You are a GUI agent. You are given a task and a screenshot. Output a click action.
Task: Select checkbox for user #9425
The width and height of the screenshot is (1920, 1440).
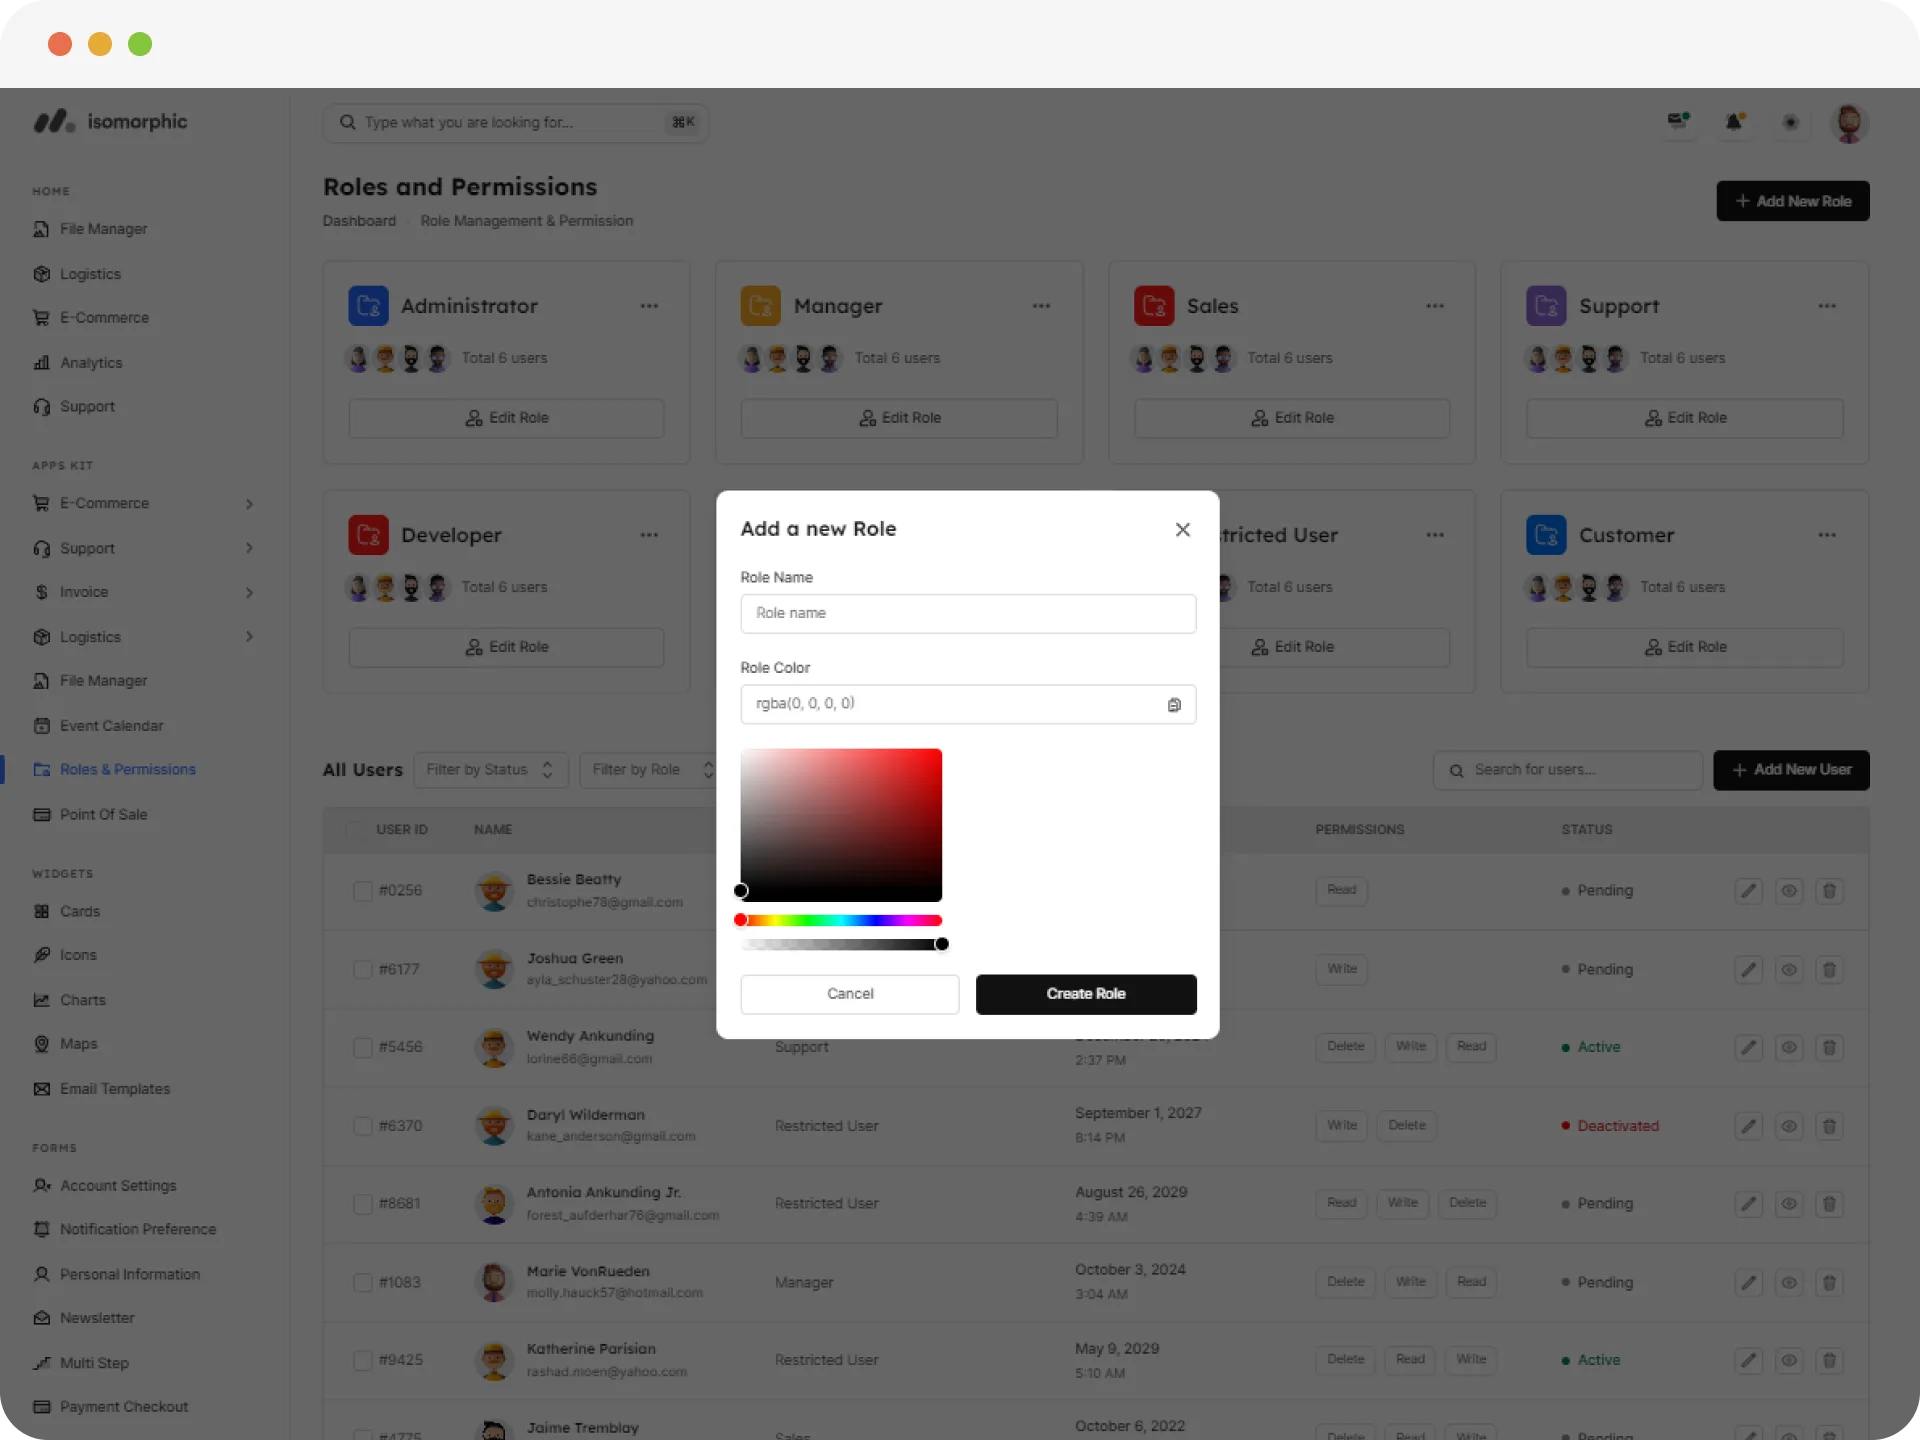(x=363, y=1360)
